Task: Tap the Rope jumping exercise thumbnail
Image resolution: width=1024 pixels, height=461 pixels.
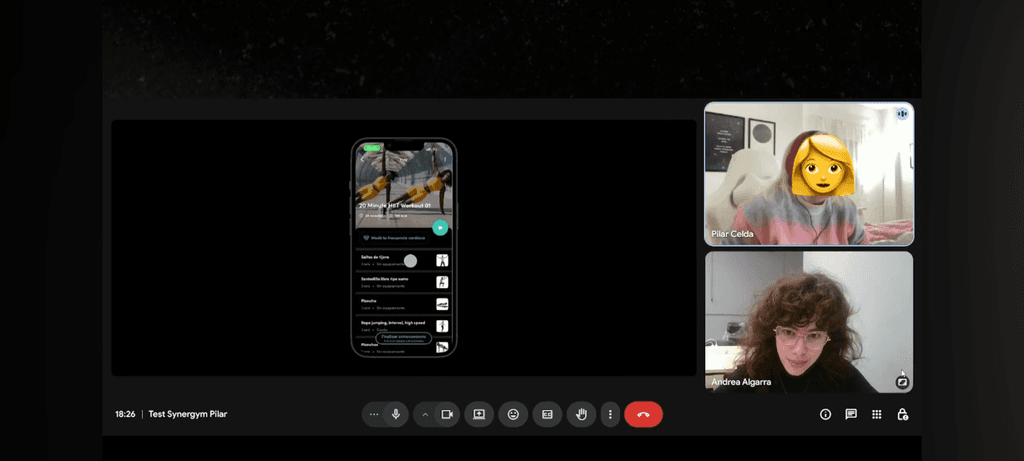Action: (x=442, y=326)
